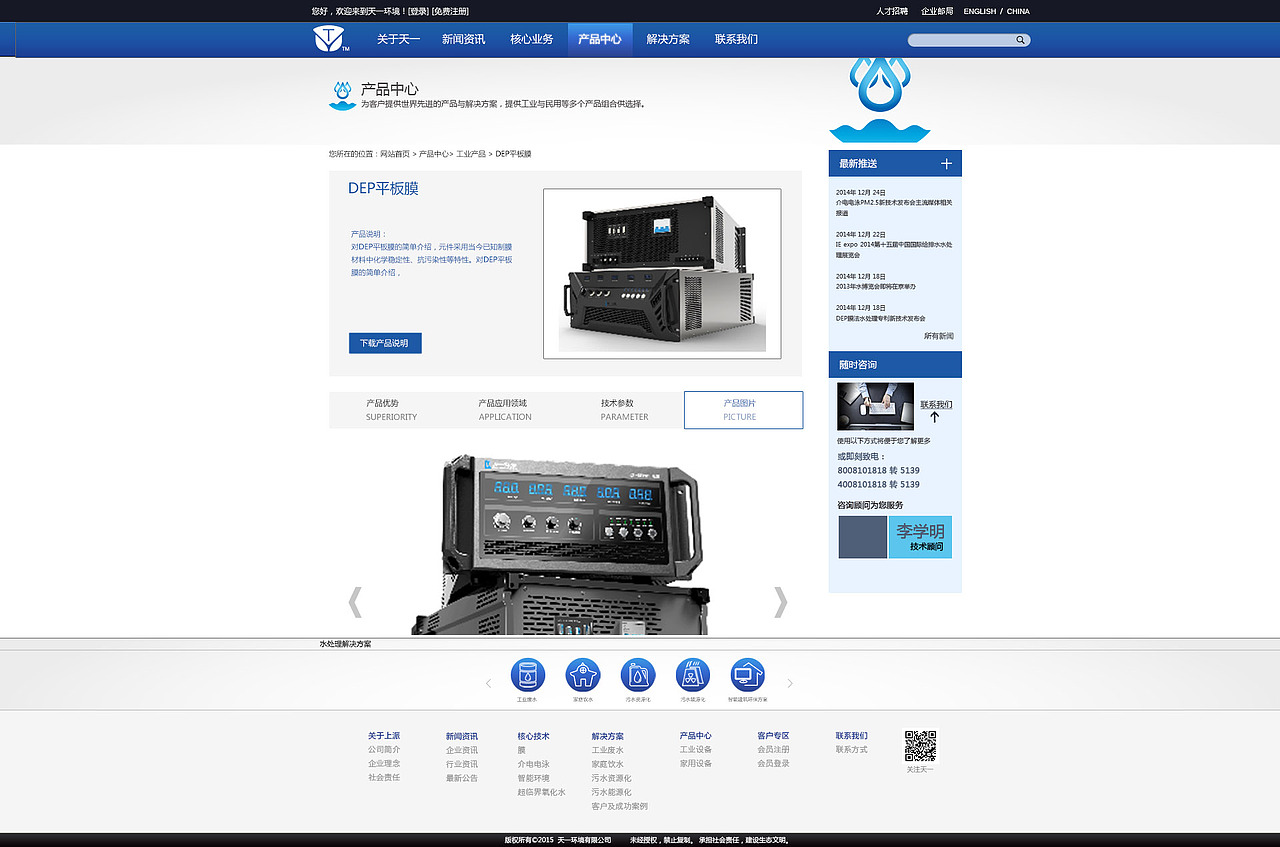Viewport: 1280px width, 847px height.
Task: Go to 工业产品 in the breadcrumb
Action: point(471,154)
